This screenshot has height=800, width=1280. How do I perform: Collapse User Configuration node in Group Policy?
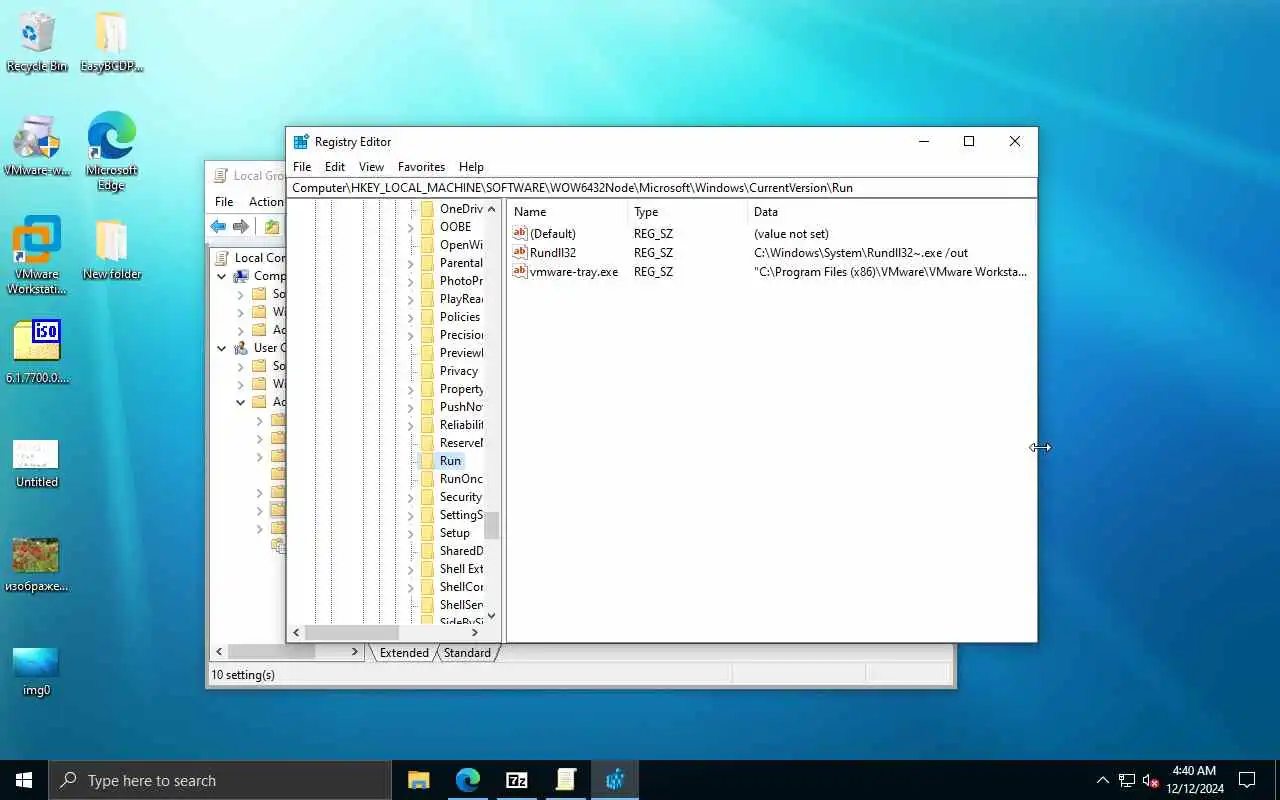point(222,348)
